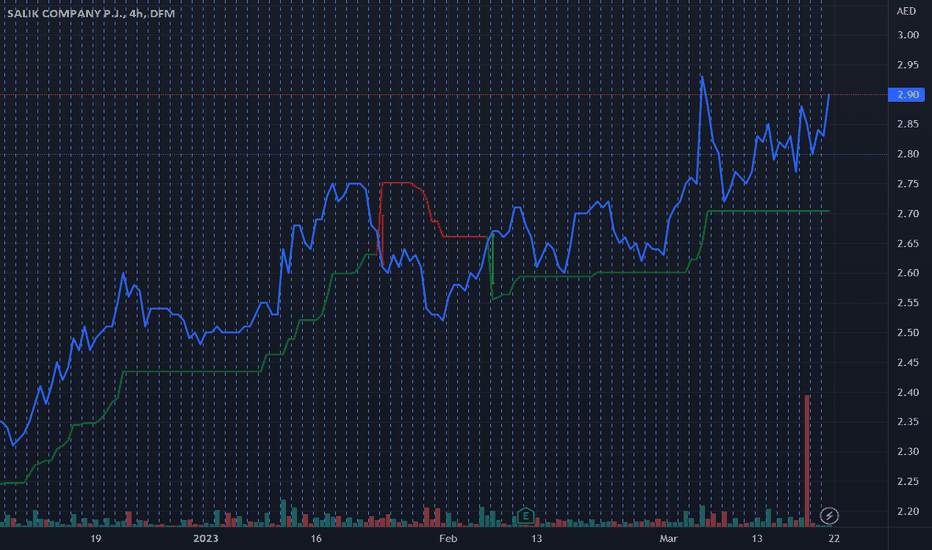Click the 2.40 price axis label
The image size is (932, 550).
coord(908,392)
